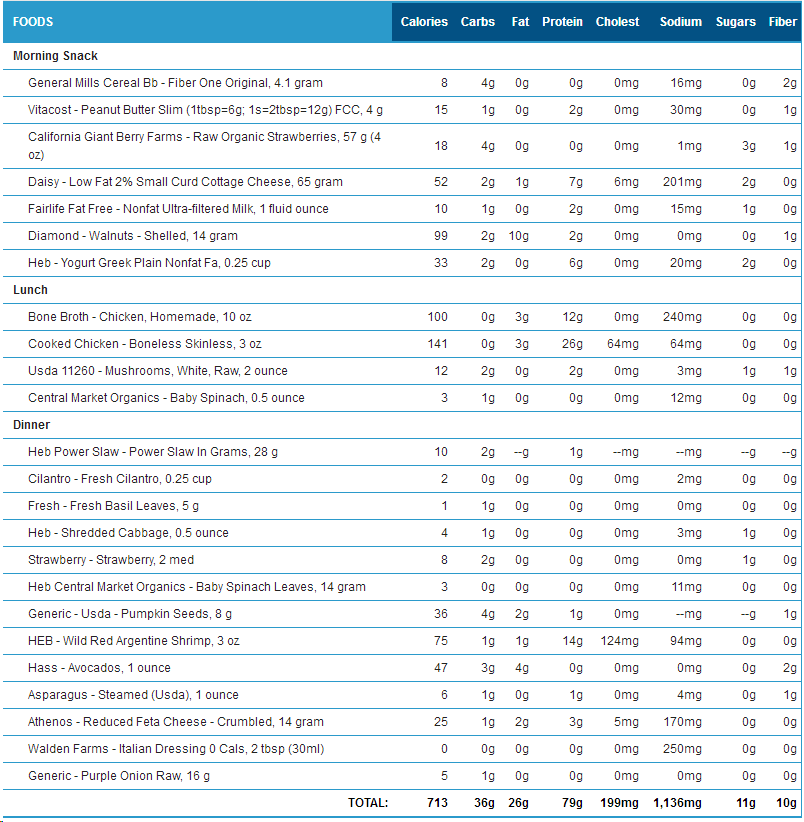Select Heb Shredded Cabbage 0.5 ounce row
Viewport: 804px width, 822px height.
[402, 533]
